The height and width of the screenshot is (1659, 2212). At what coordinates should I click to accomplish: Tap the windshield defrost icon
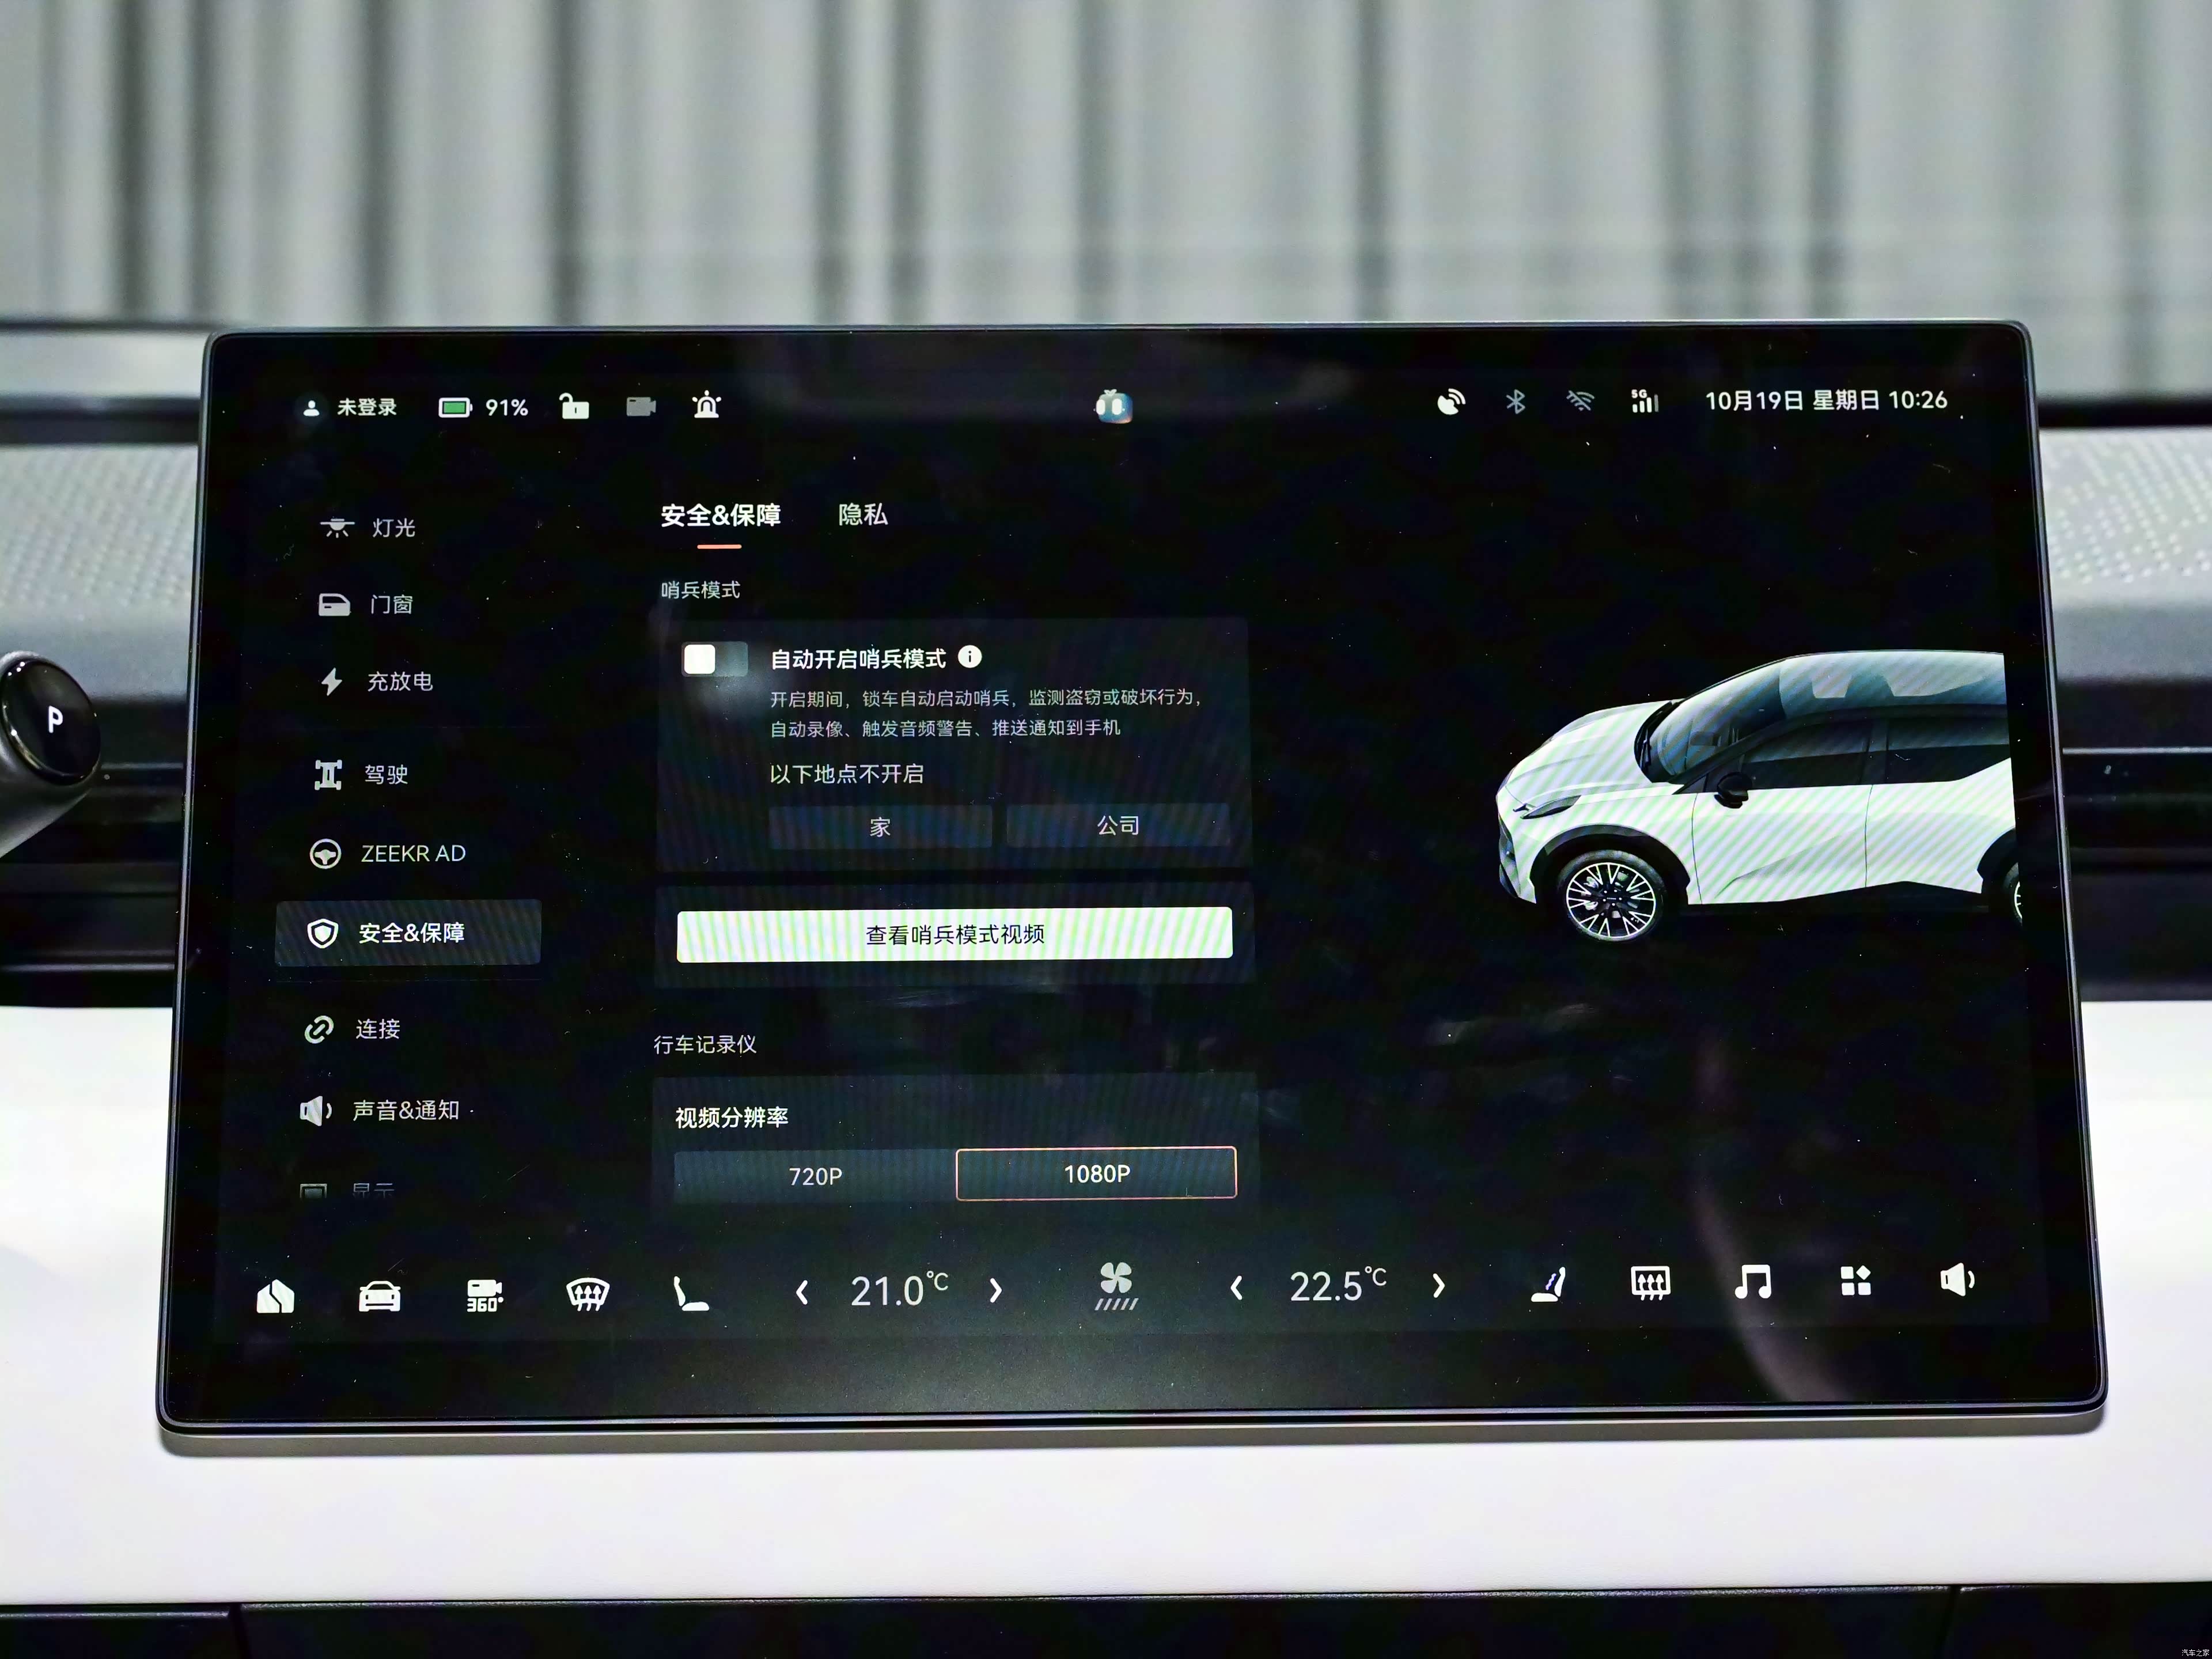pos(588,1294)
